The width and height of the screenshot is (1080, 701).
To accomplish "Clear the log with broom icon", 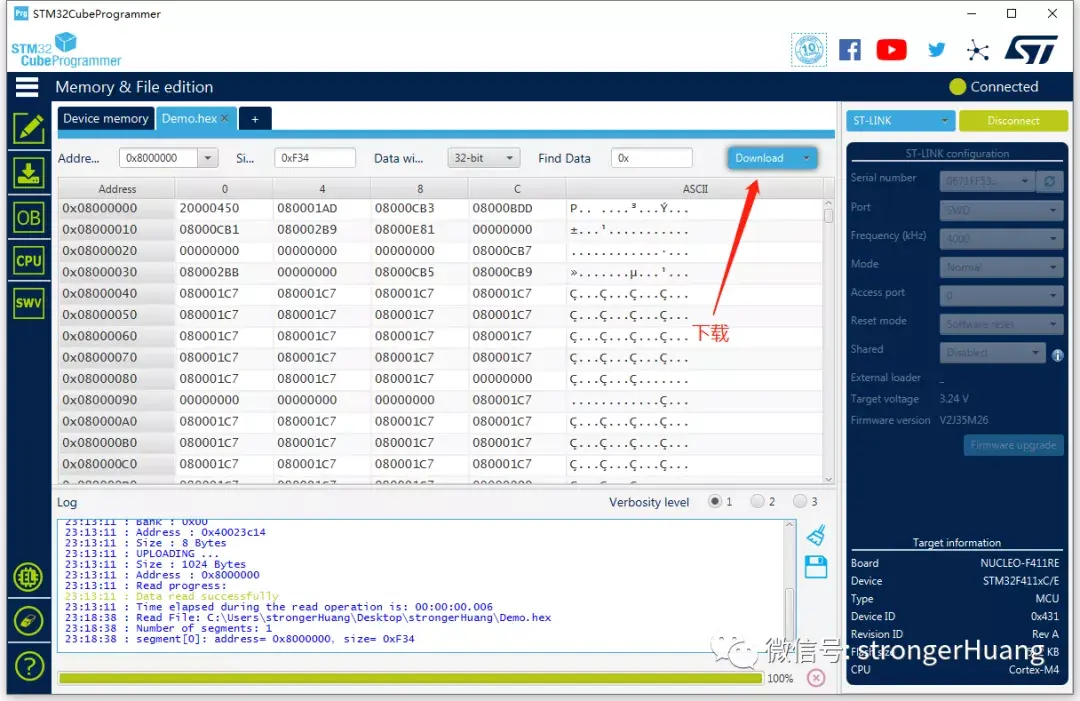I will (x=815, y=535).
